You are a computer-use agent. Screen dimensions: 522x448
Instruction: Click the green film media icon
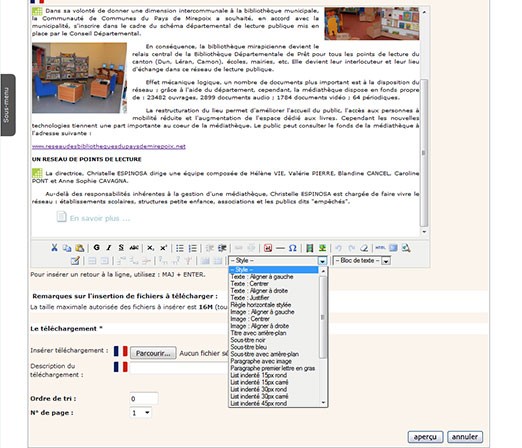coord(310,248)
